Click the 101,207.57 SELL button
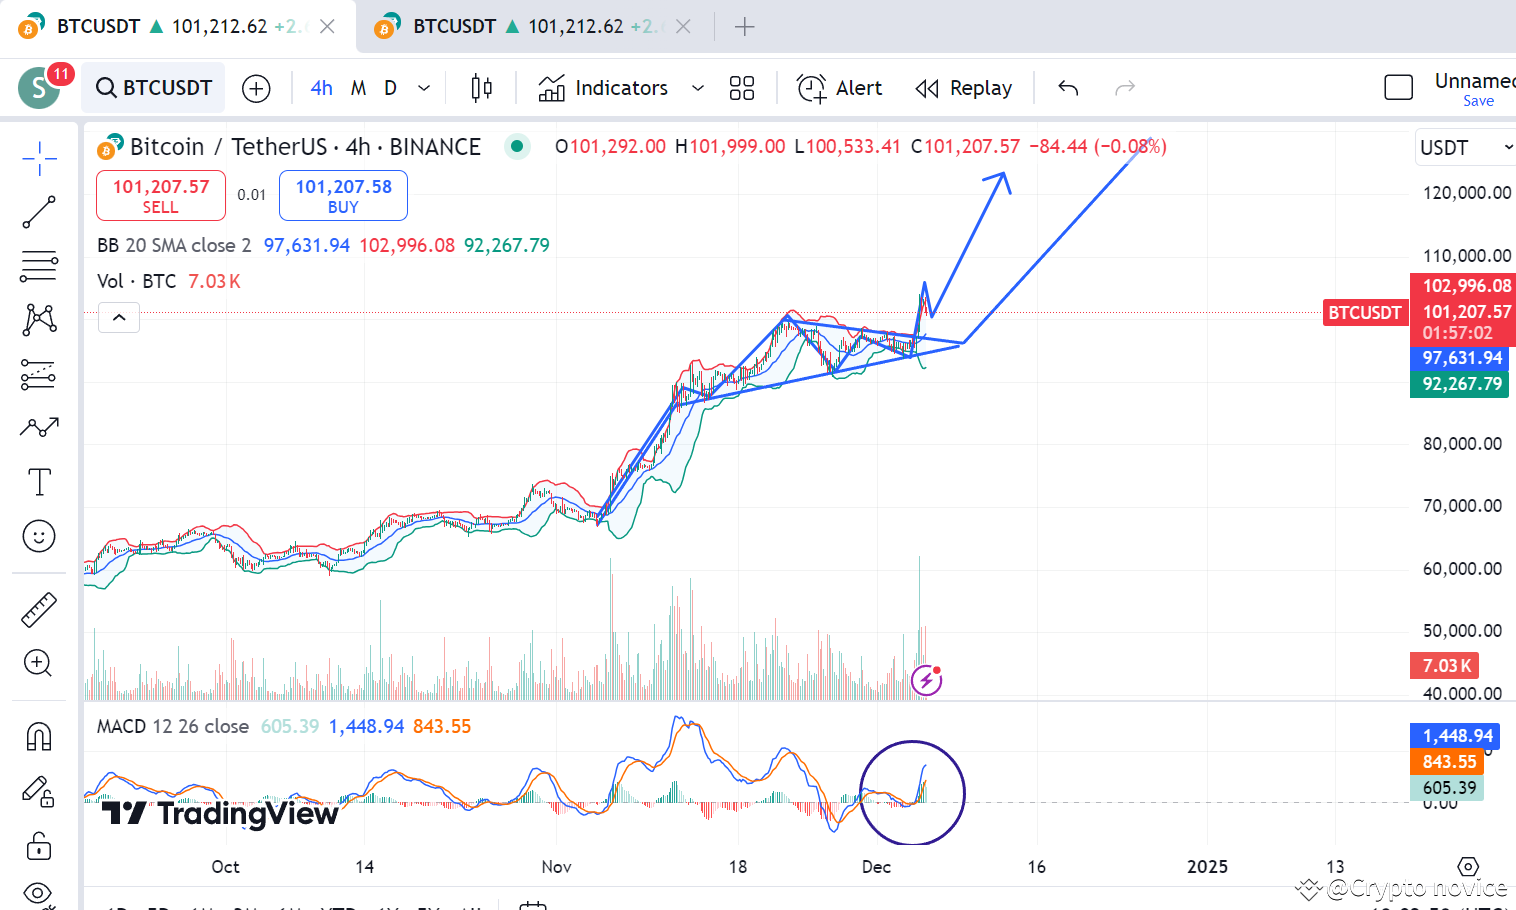 [x=161, y=196]
